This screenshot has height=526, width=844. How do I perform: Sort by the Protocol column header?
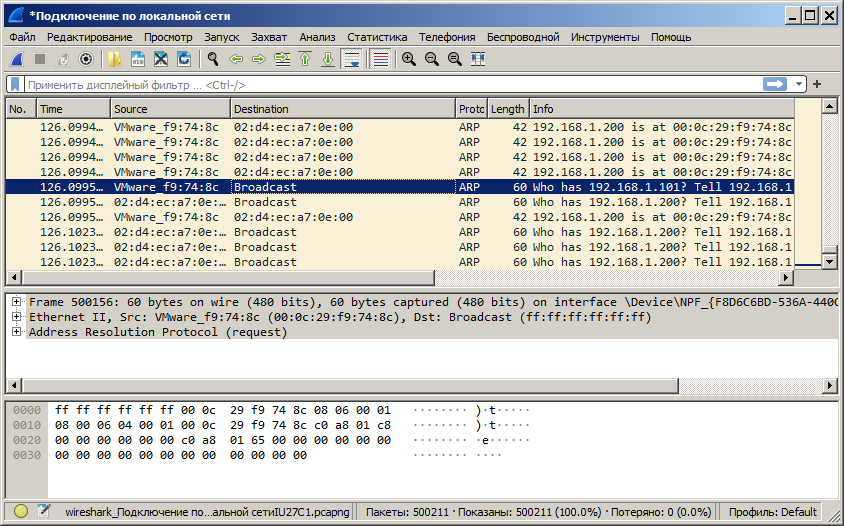[471, 109]
